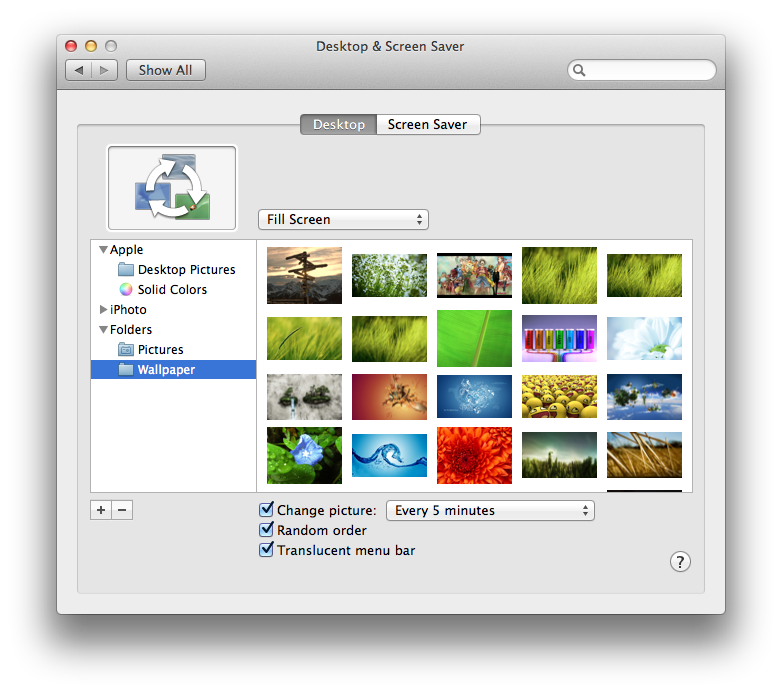This screenshot has width=782, height=693.
Task: Click the rotating pictures preview well
Action: click(172, 188)
